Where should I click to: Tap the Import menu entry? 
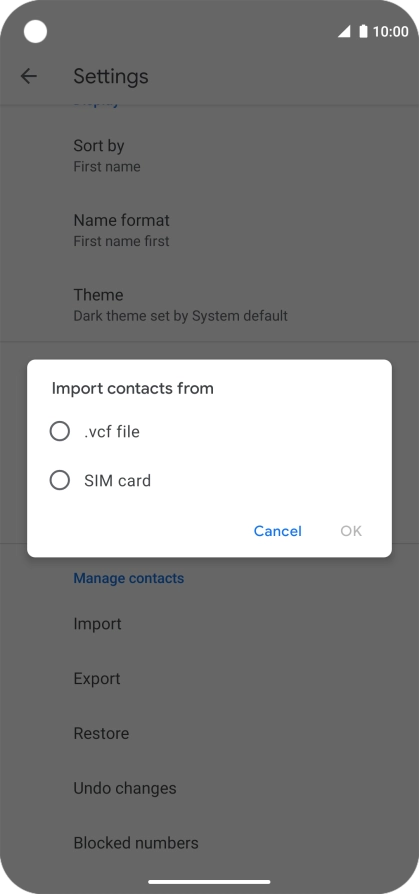tap(209, 624)
